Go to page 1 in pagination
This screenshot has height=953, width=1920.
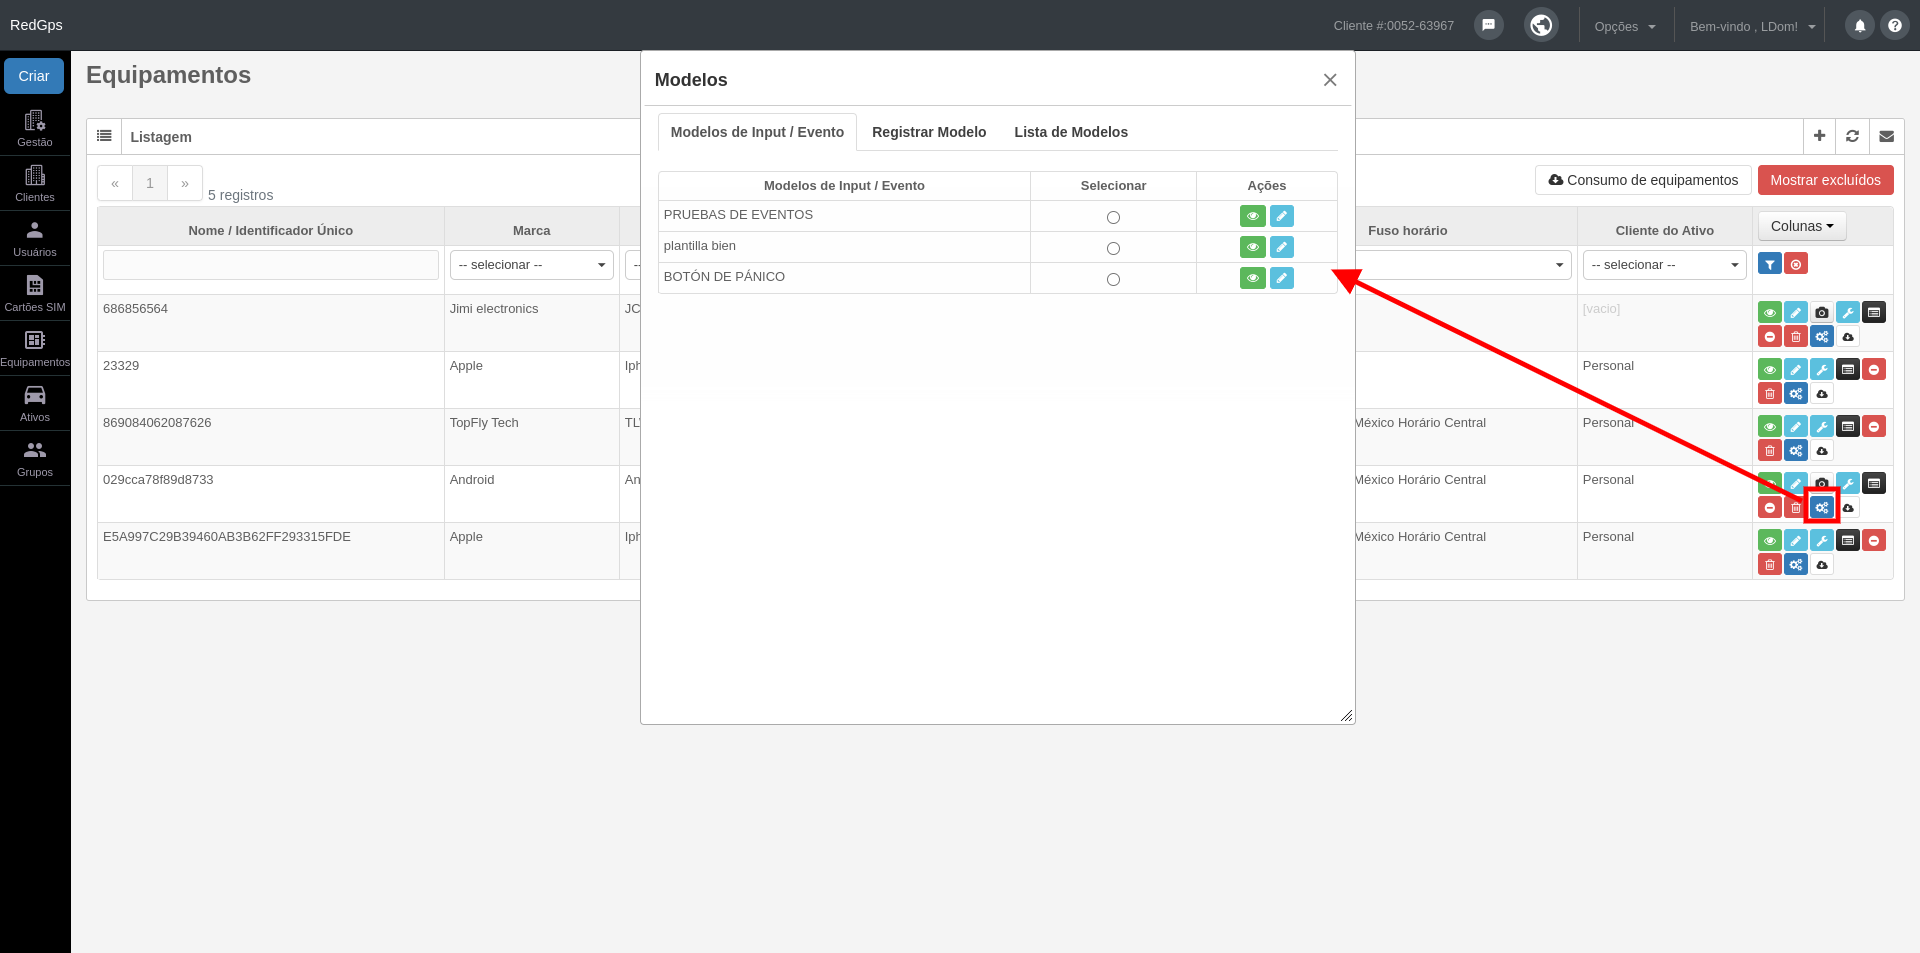(x=150, y=183)
